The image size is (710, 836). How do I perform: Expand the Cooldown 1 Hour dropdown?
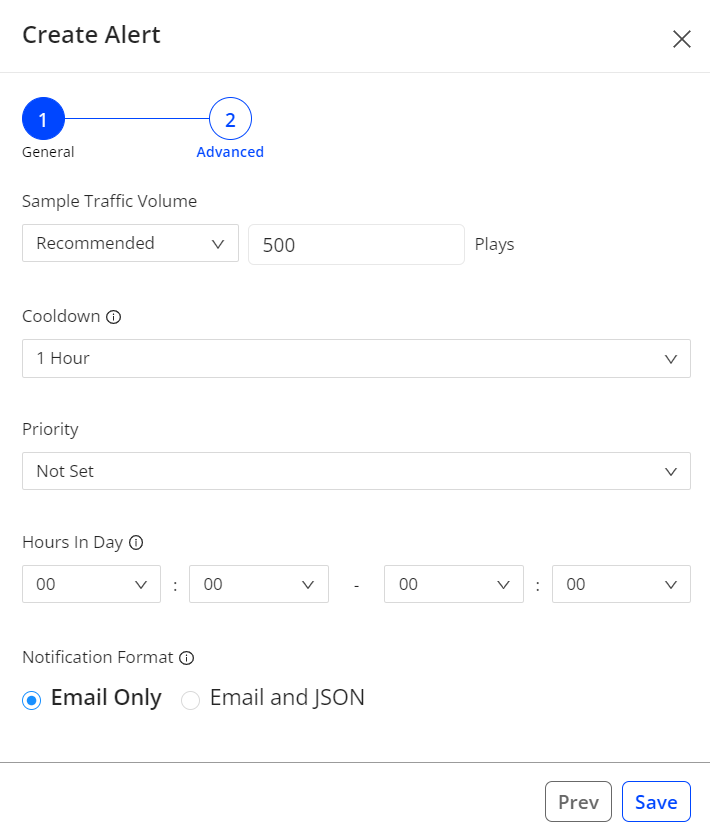click(356, 358)
